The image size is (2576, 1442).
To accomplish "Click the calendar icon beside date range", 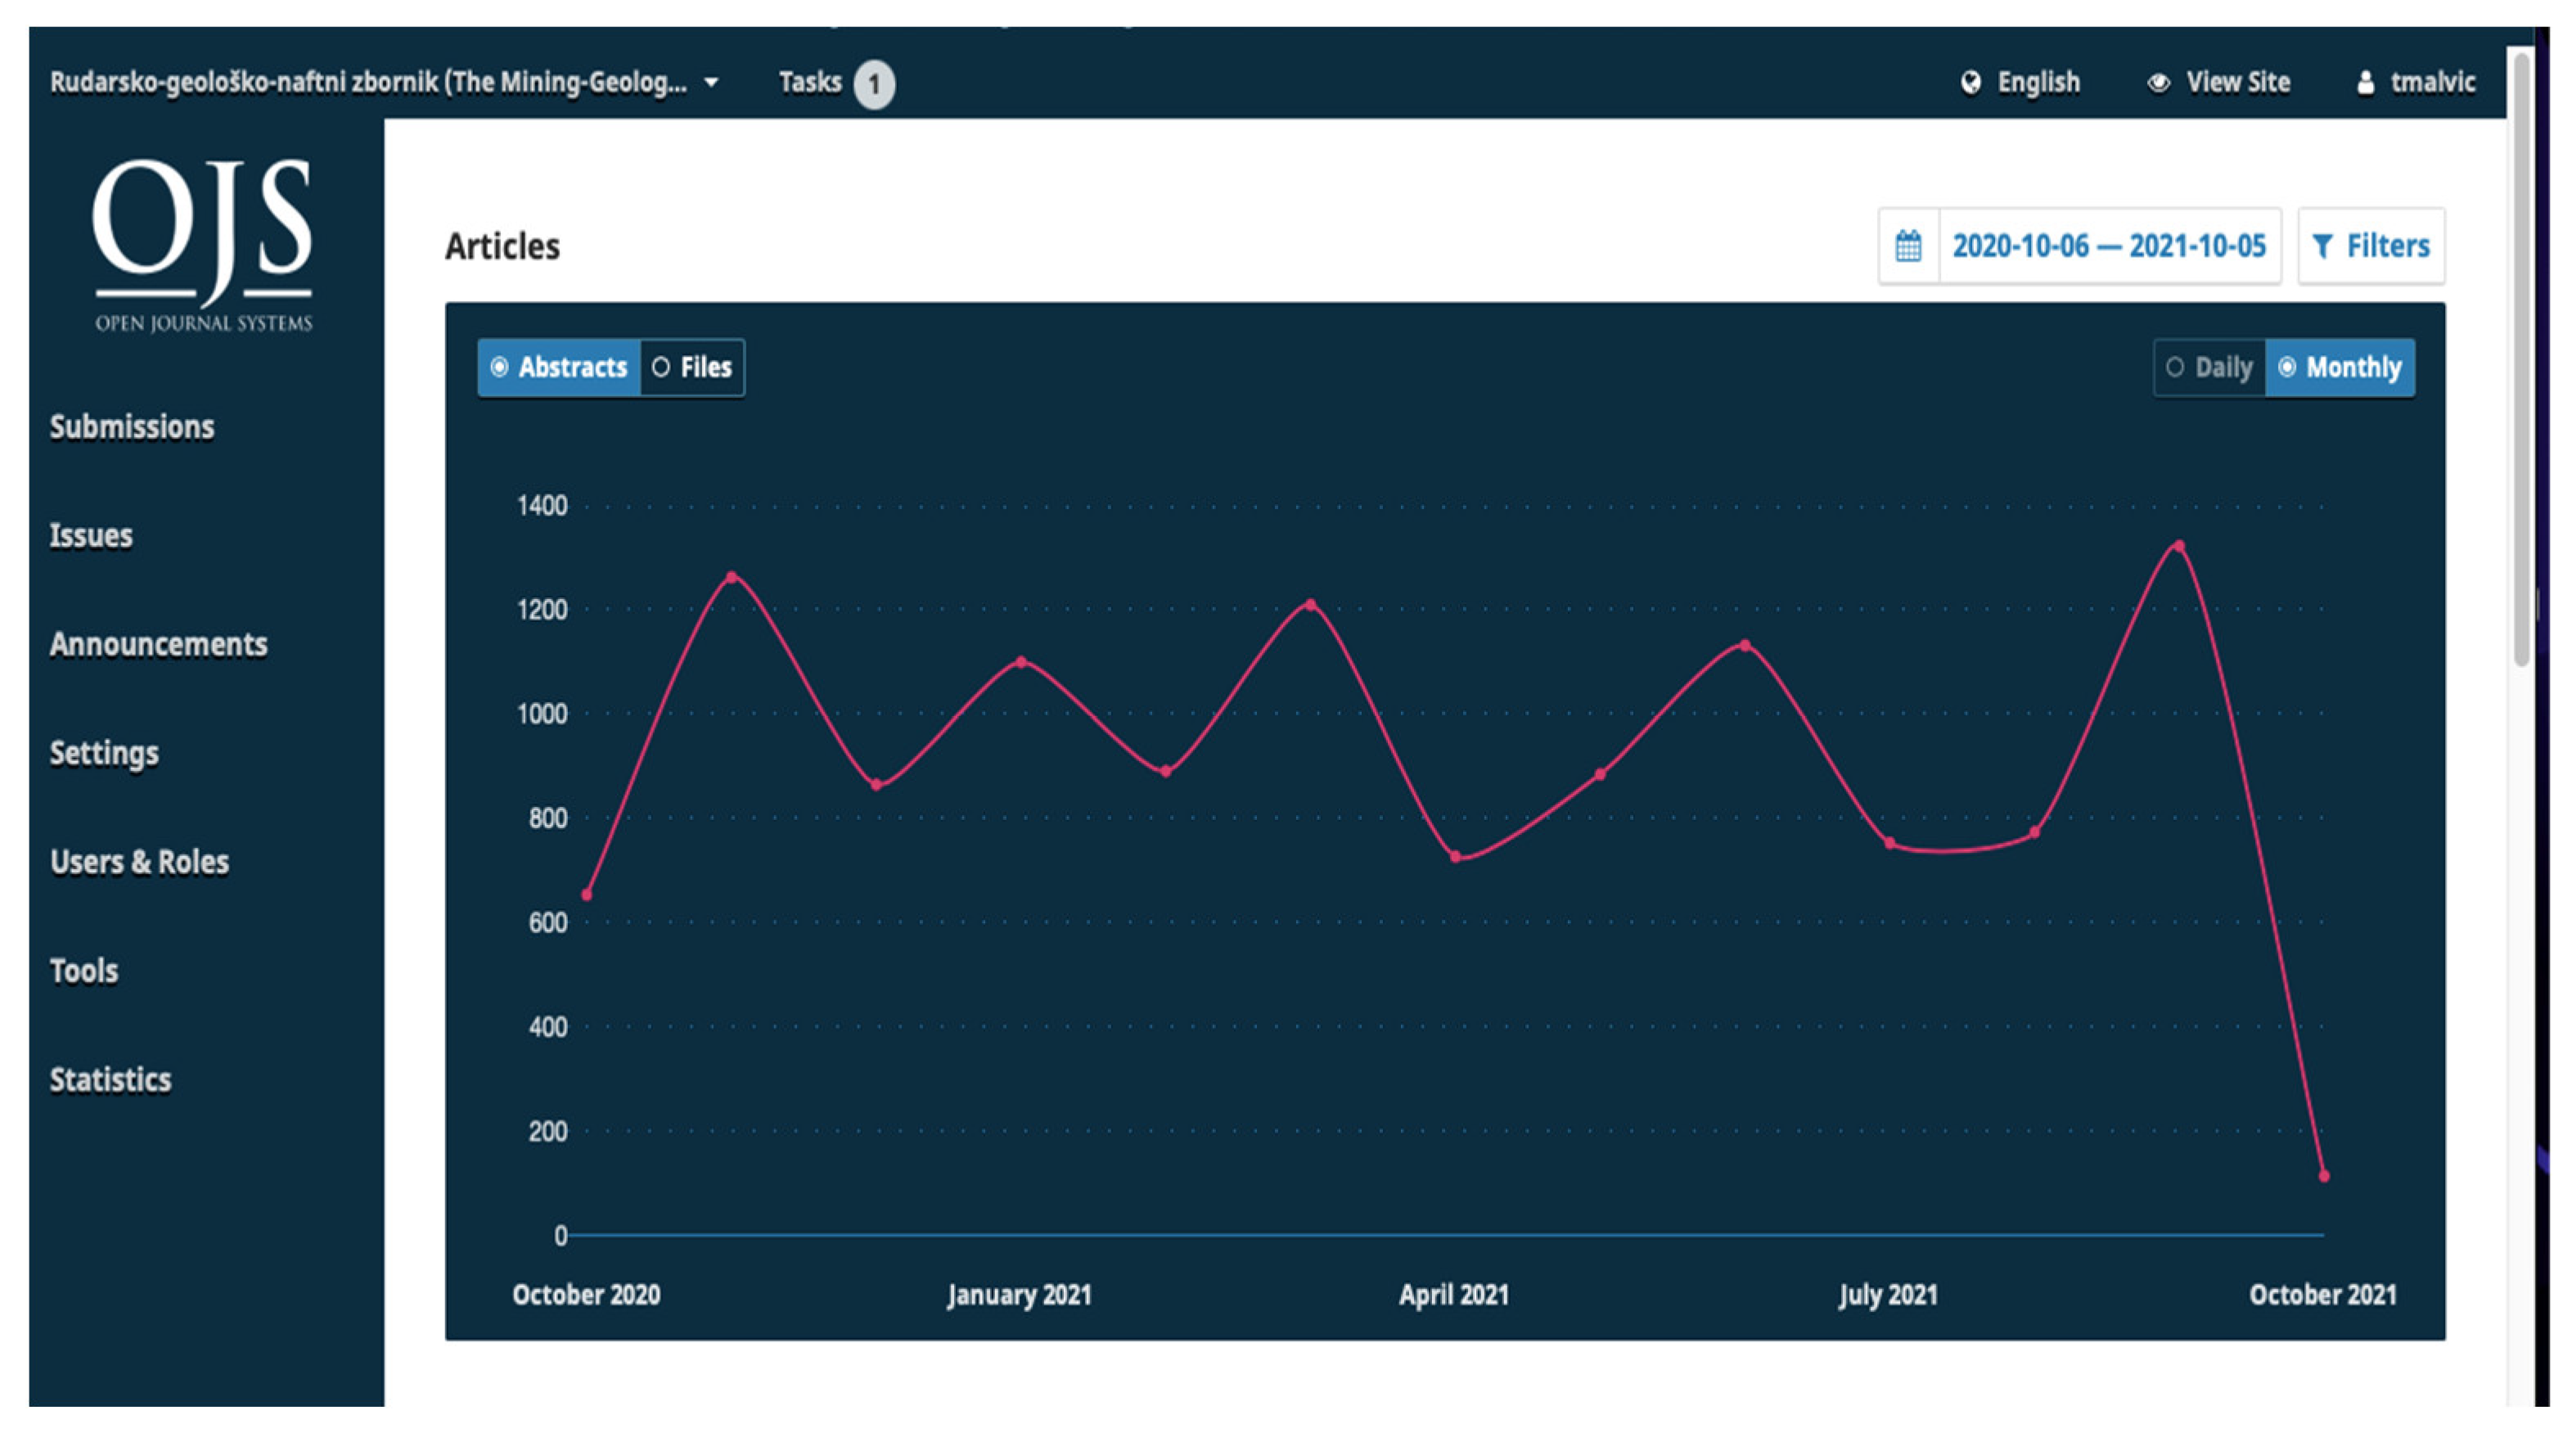I will pos(1908,246).
